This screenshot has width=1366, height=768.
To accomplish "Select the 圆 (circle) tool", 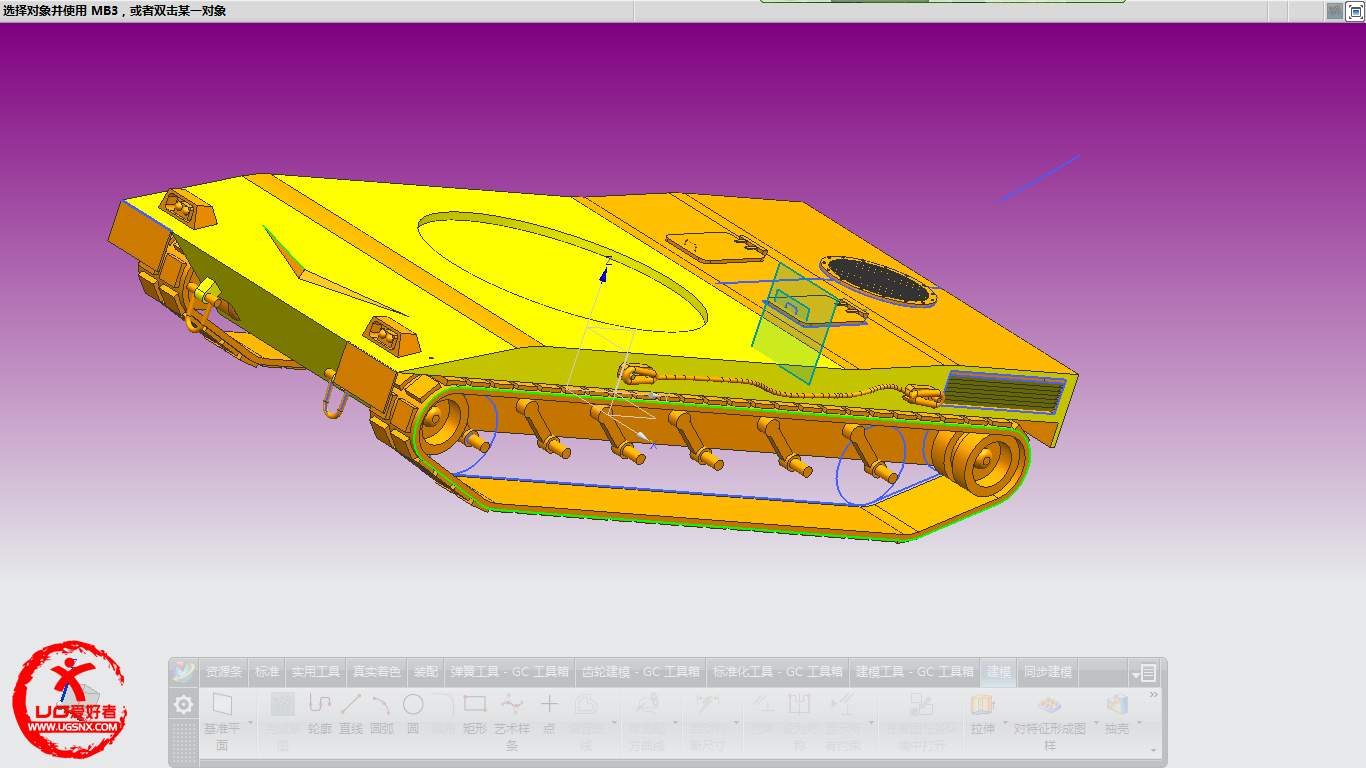I will [x=413, y=714].
